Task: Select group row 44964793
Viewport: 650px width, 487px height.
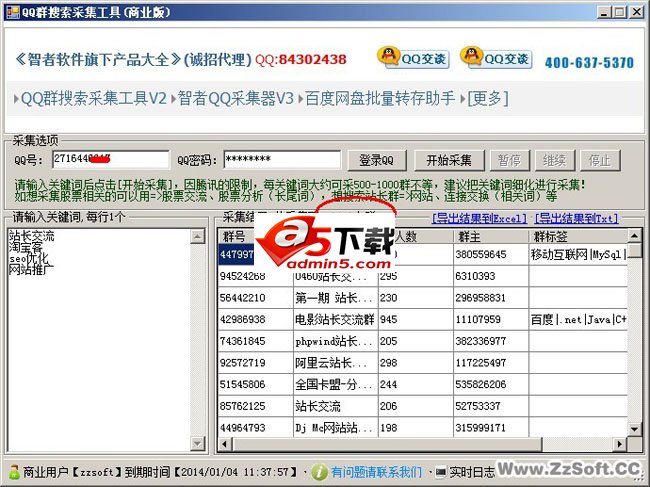Action: click(422, 427)
